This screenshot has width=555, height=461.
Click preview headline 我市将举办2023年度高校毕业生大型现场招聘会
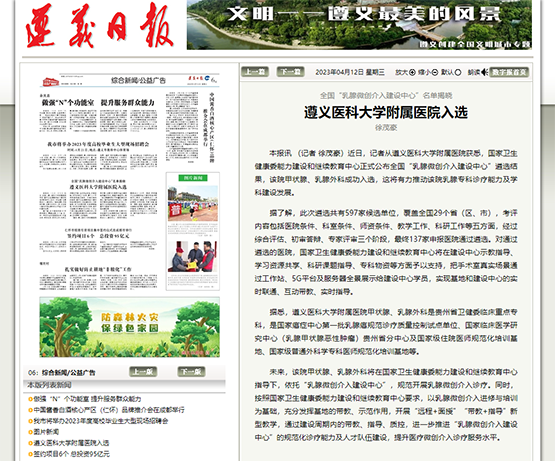click(x=98, y=144)
